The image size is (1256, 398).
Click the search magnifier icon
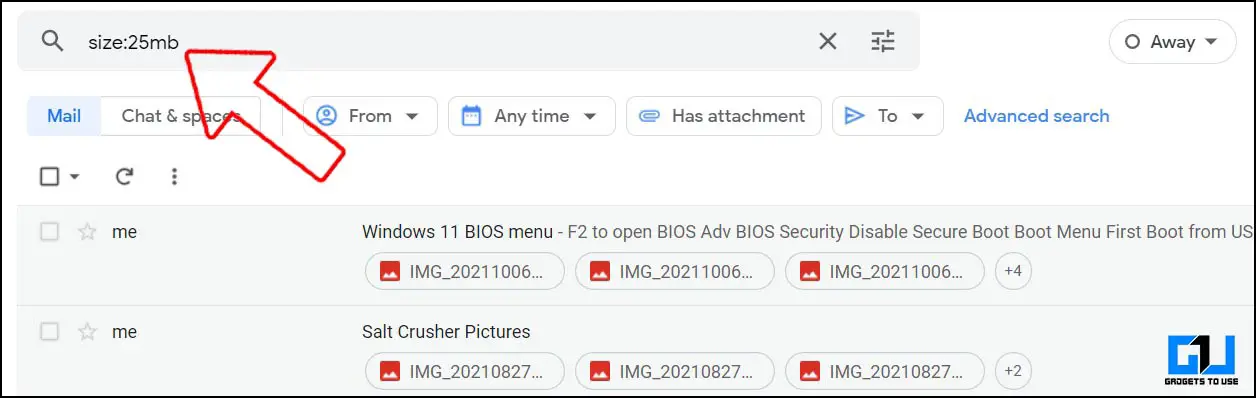point(52,41)
